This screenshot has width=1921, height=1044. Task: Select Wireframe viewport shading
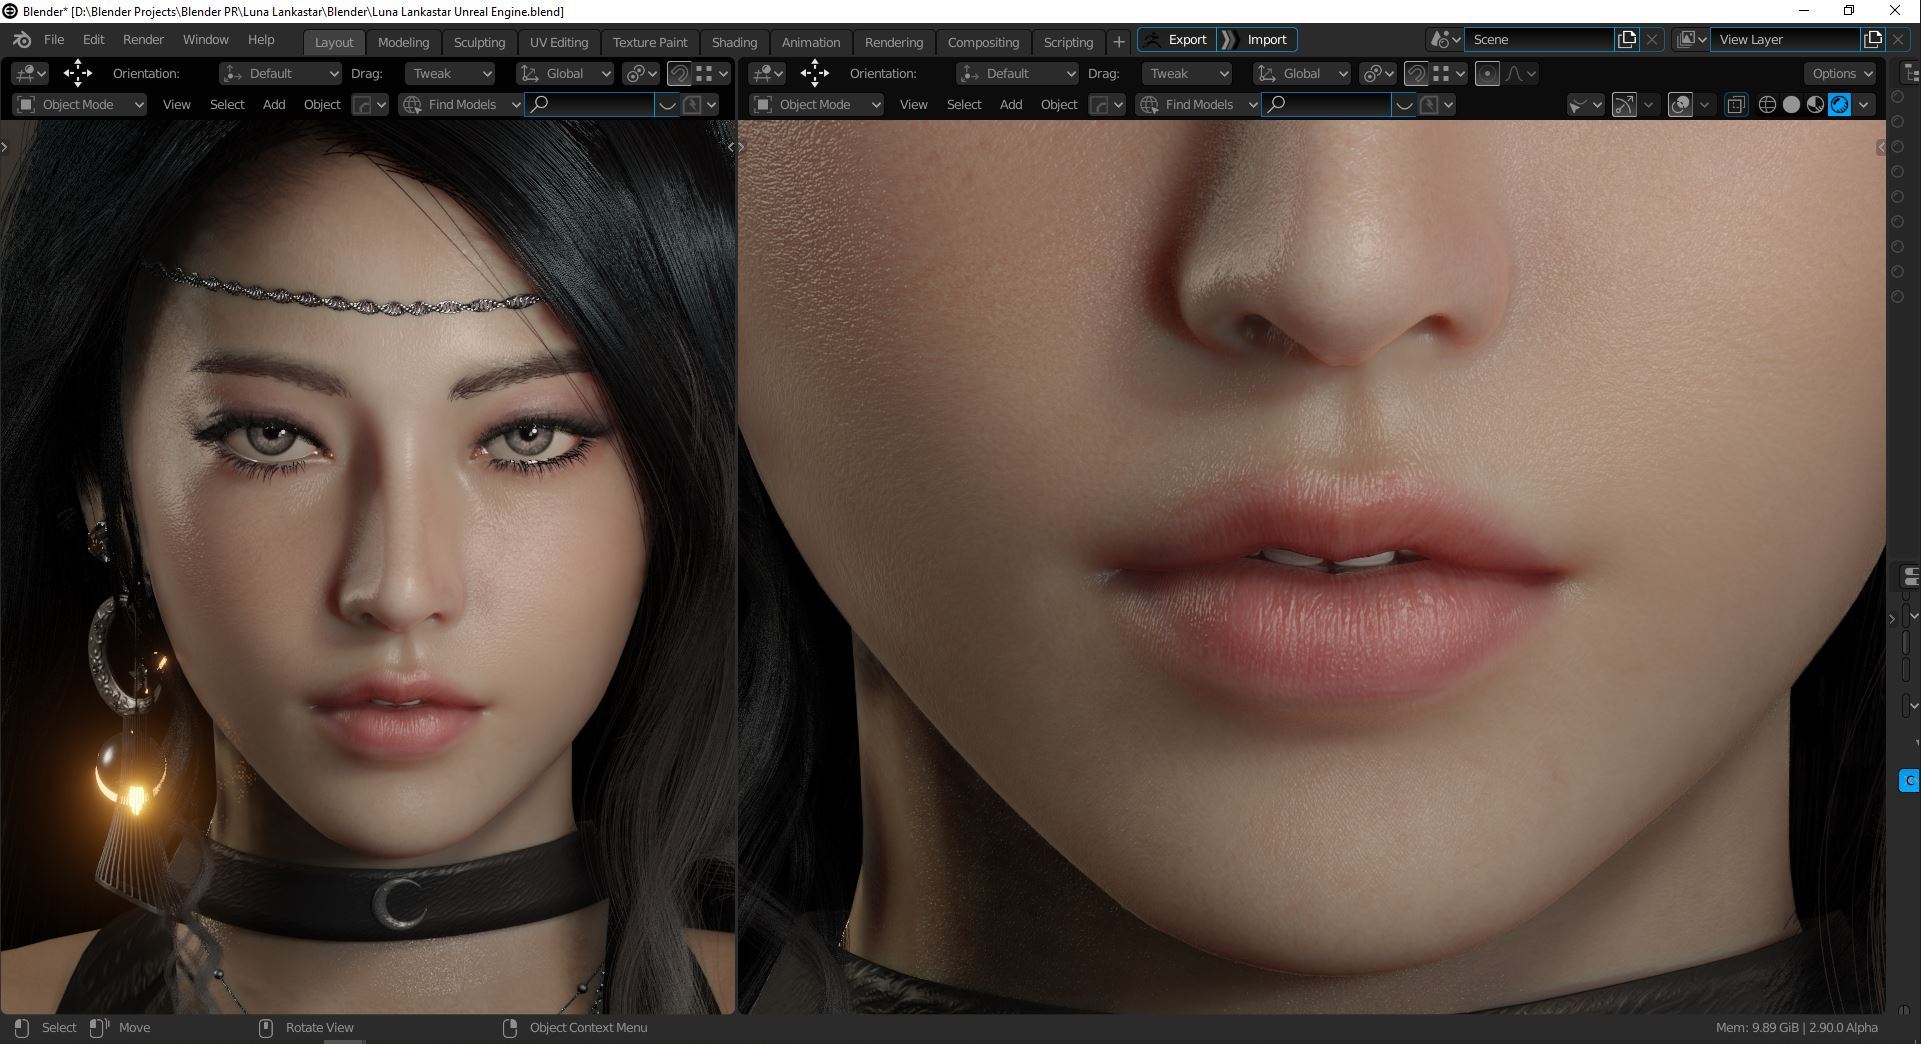click(1767, 105)
